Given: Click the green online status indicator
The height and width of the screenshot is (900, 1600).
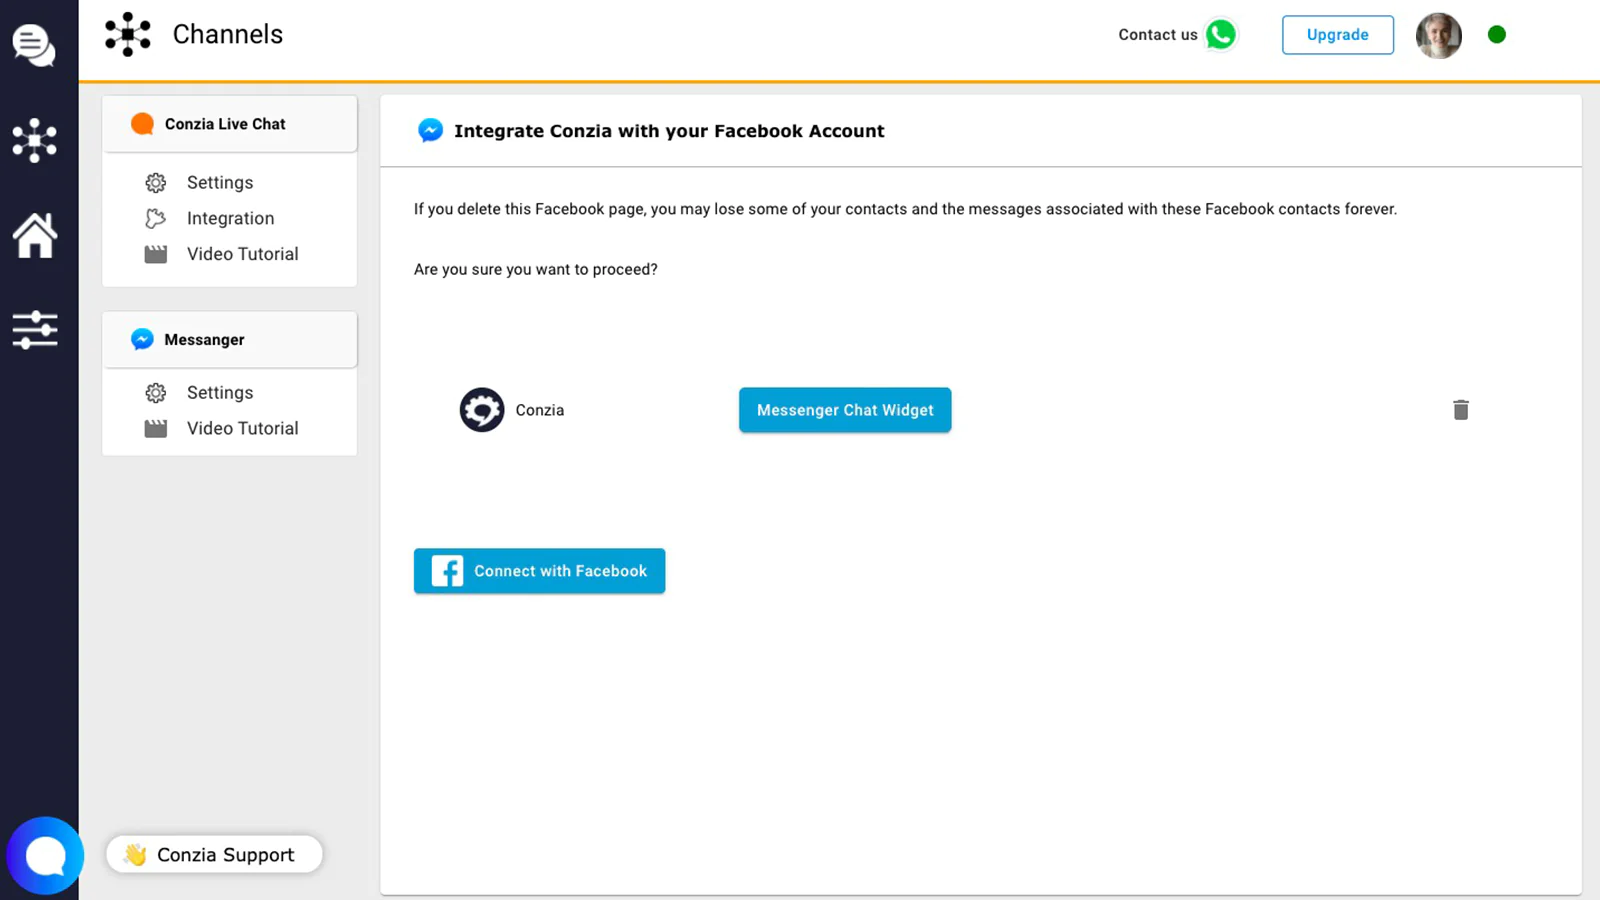Looking at the screenshot, I should pos(1496,35).
